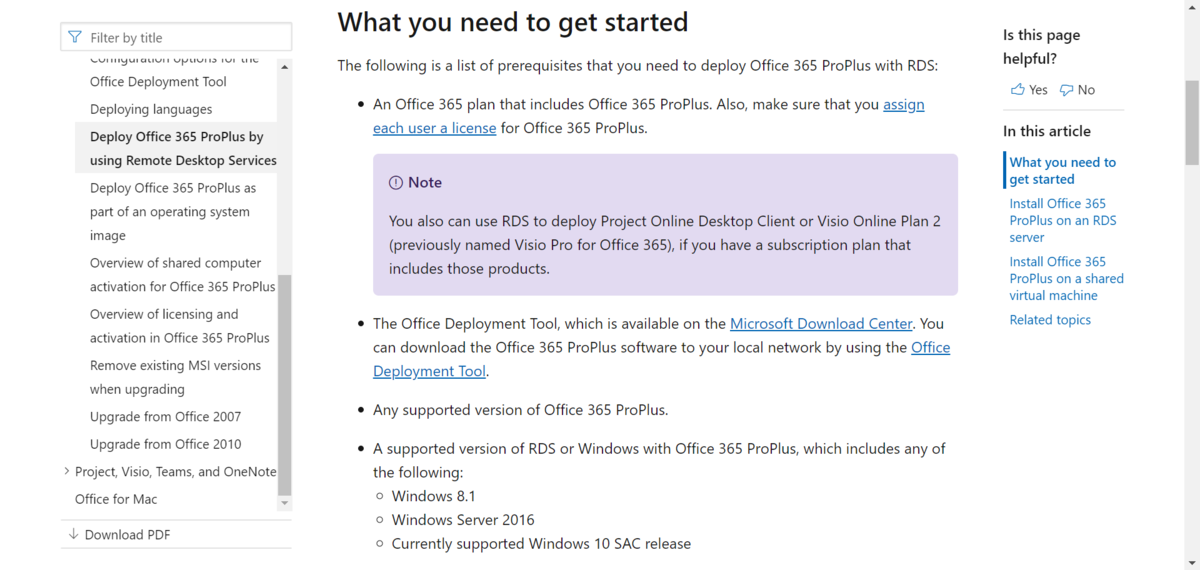The width and height of the screenshot is (1200, 570).
Task: Expand Project, Visio, Teams, and OneNote section
Action: click(x=66, y=472)
